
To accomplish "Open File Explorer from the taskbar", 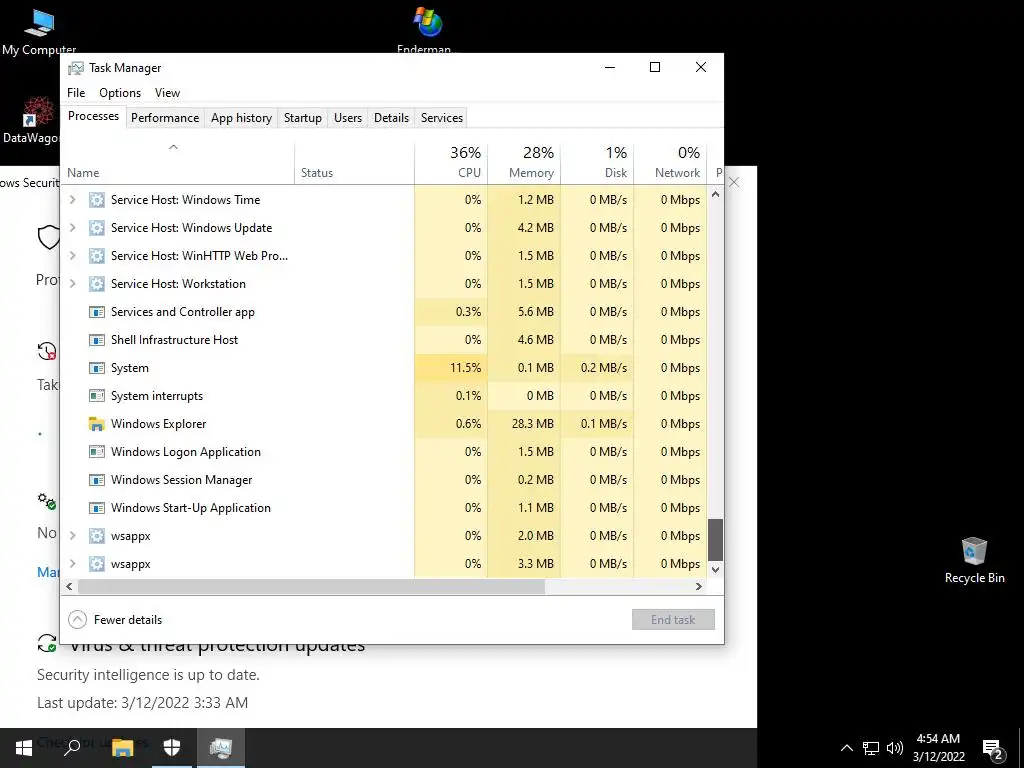I will (x=122, y=748).
